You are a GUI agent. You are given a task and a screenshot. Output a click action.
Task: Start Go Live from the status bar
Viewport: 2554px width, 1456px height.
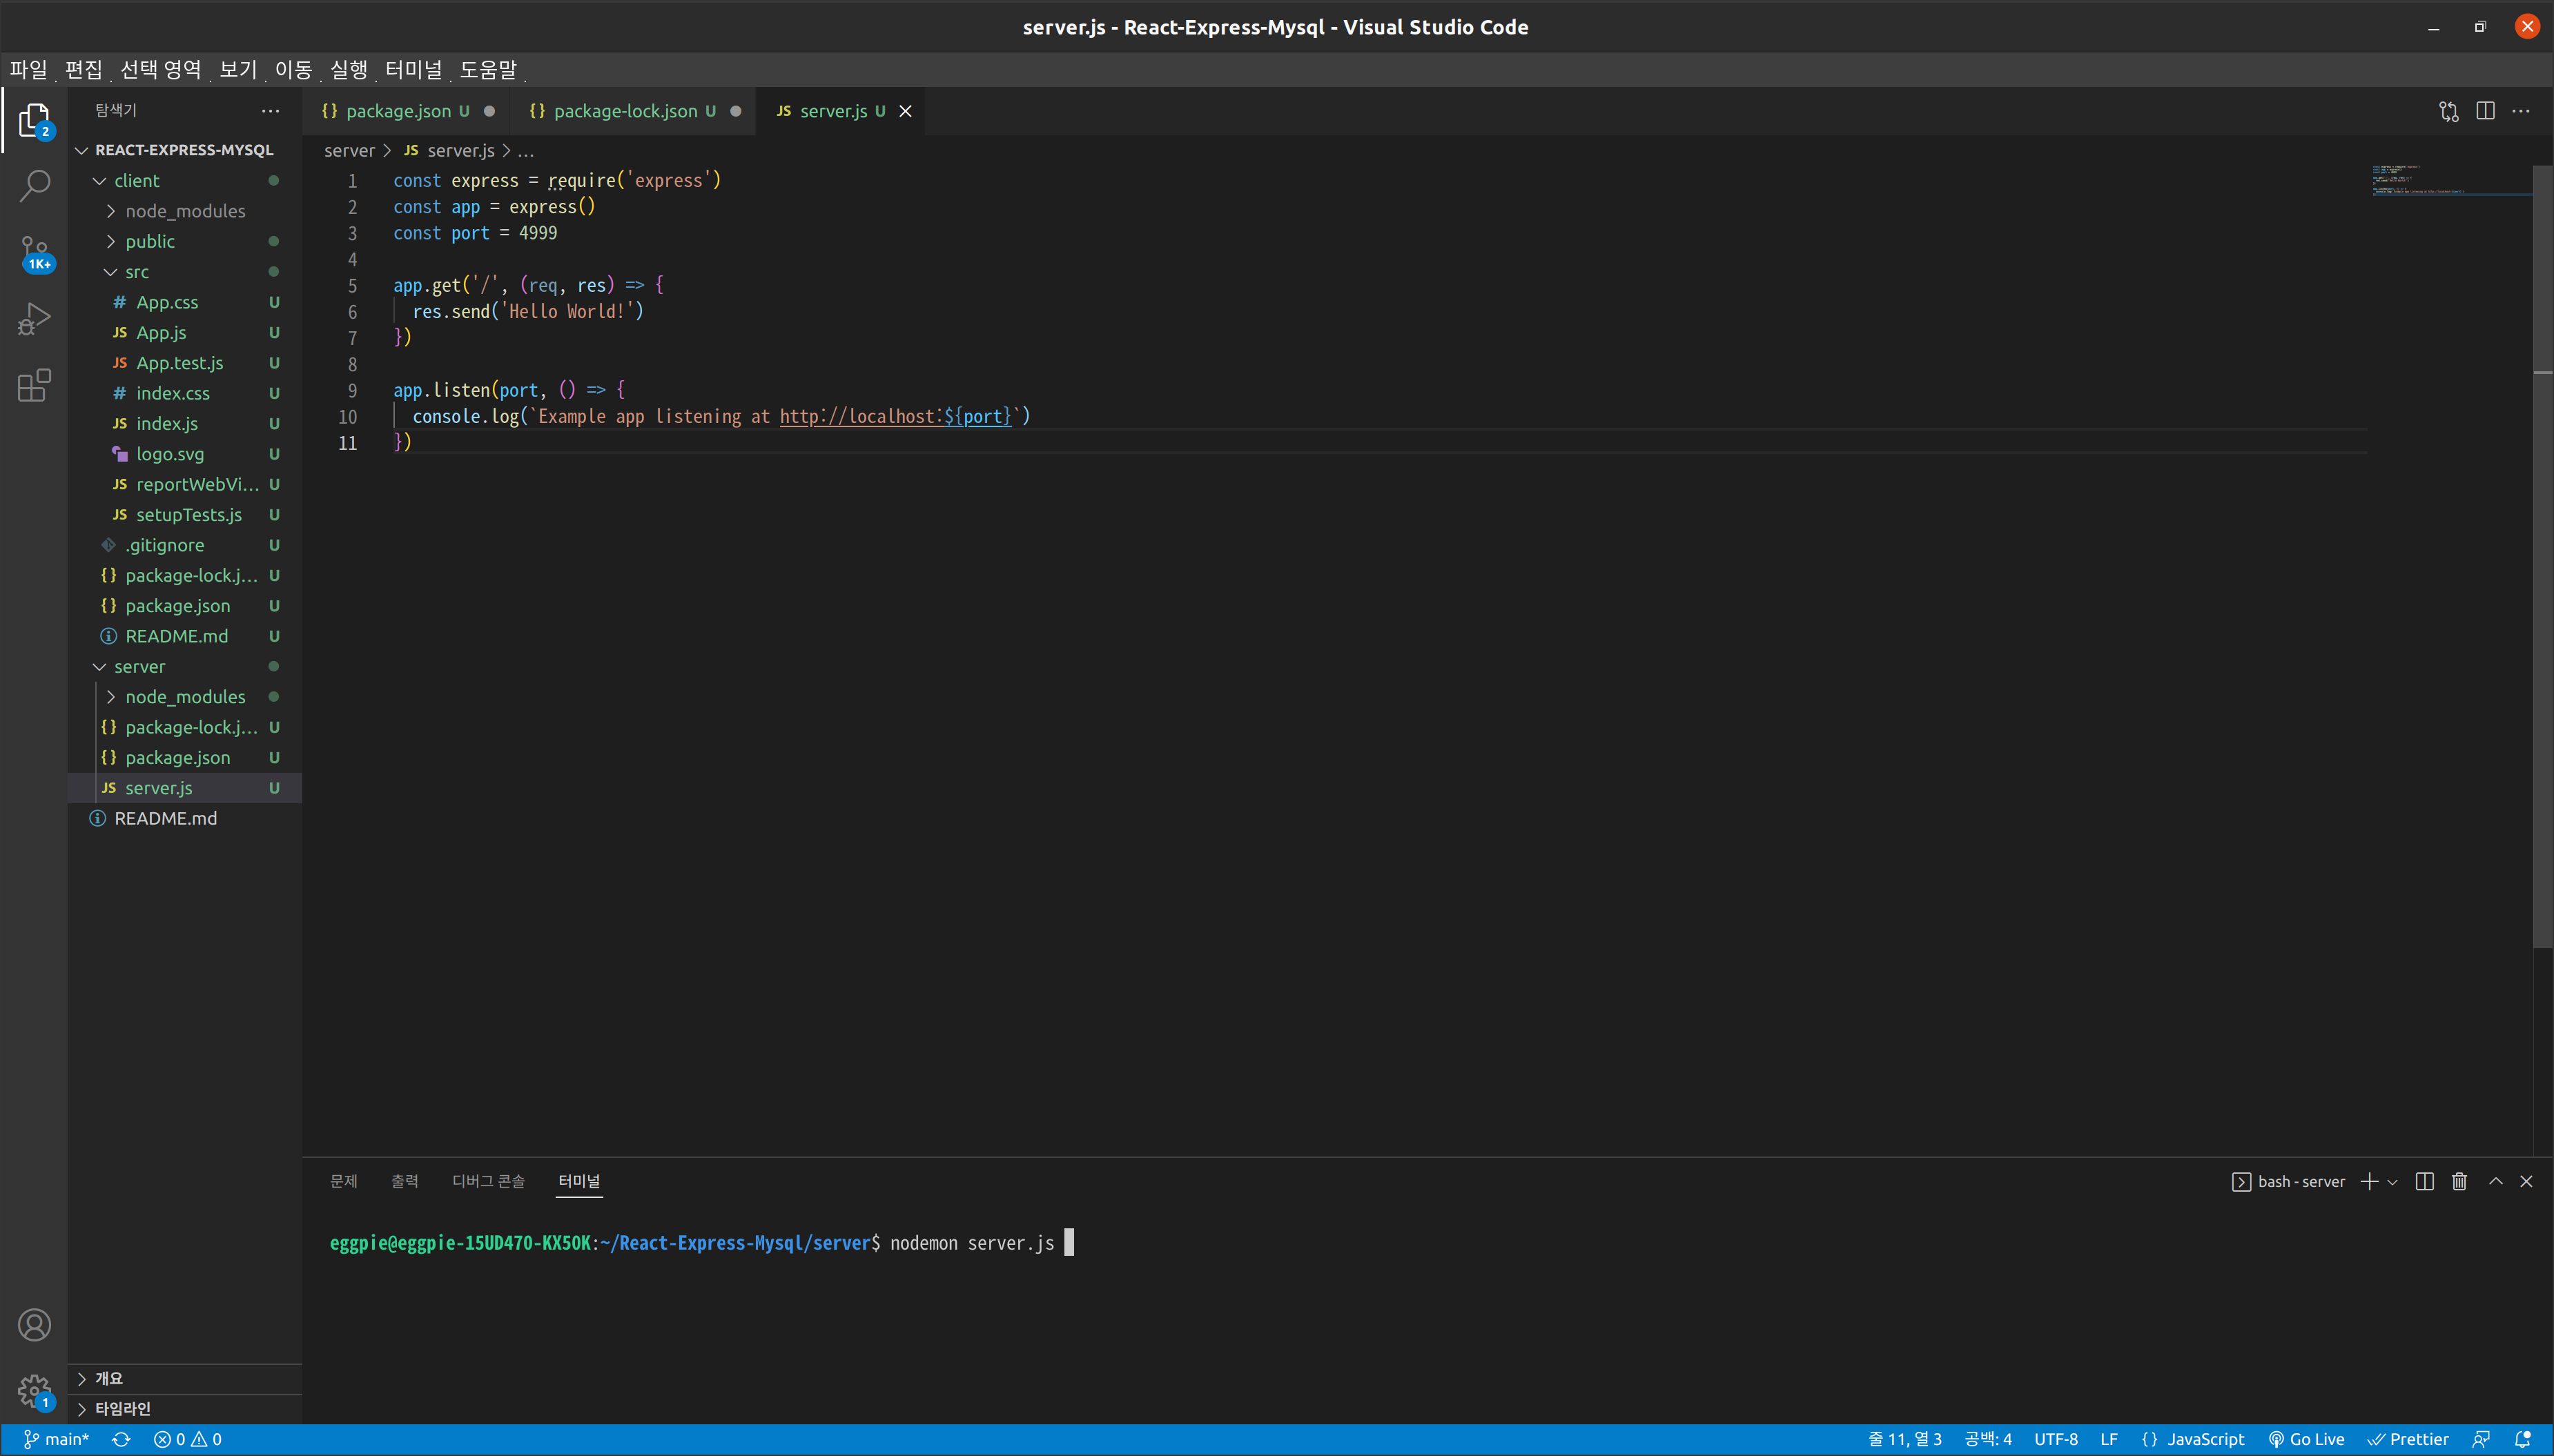click(2307, 1439)
